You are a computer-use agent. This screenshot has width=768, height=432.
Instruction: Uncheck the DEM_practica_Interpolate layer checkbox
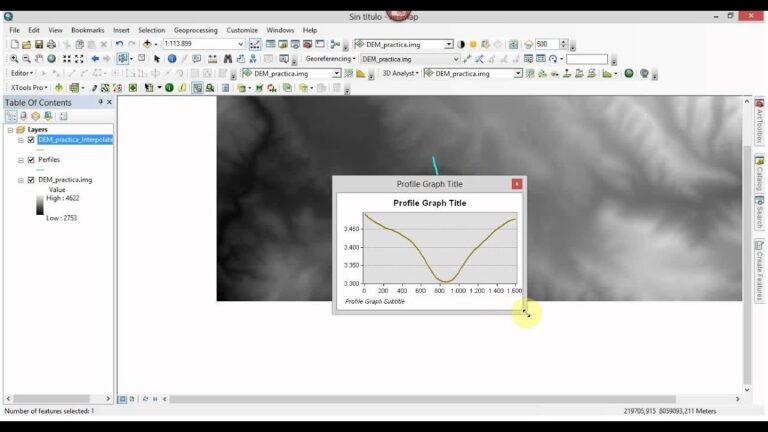click(x=31, y=140)
